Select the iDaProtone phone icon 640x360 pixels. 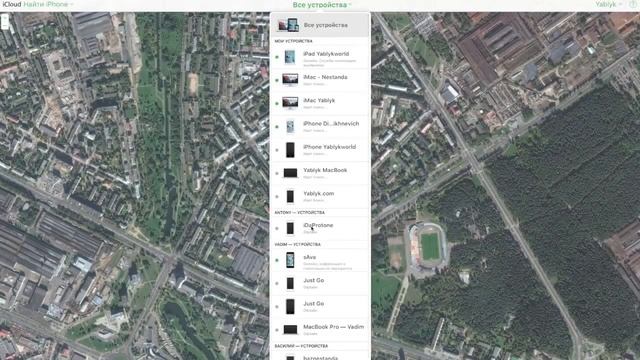pos(290,228)
